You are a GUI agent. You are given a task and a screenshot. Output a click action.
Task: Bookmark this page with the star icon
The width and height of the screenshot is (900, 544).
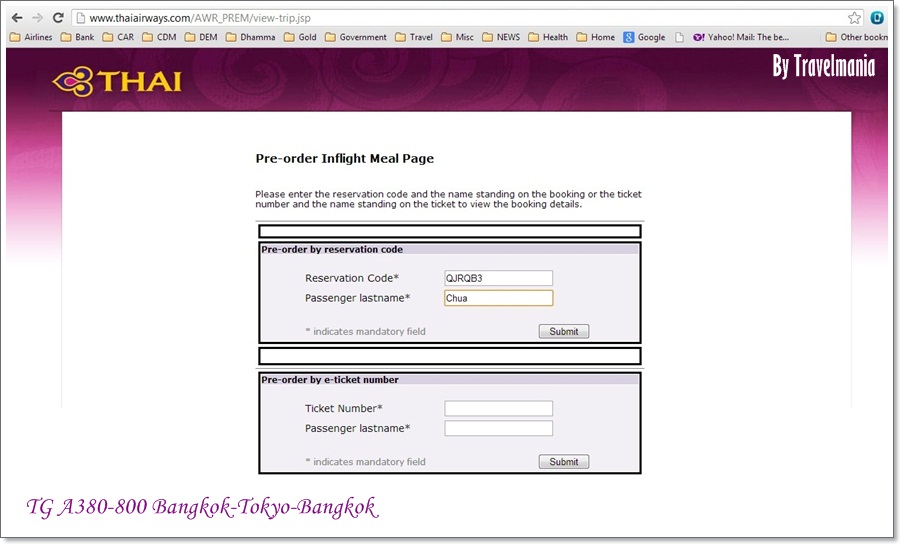(855, 18)
